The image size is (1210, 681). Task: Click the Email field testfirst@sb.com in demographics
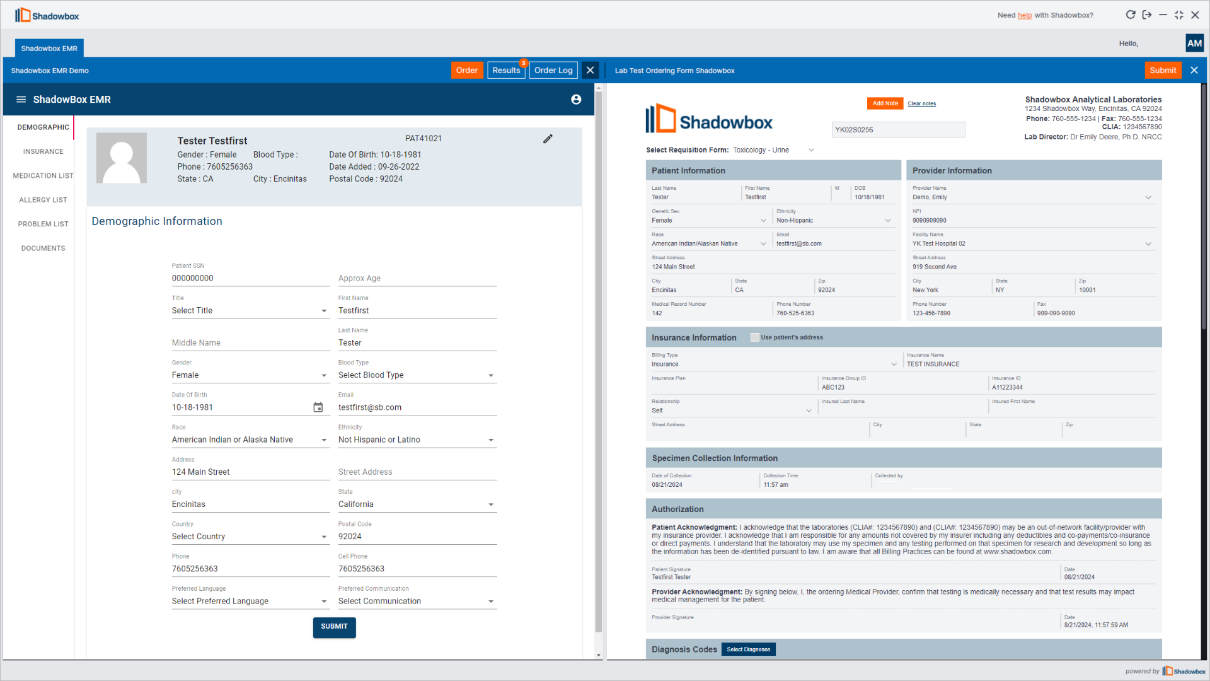point(417,407)
